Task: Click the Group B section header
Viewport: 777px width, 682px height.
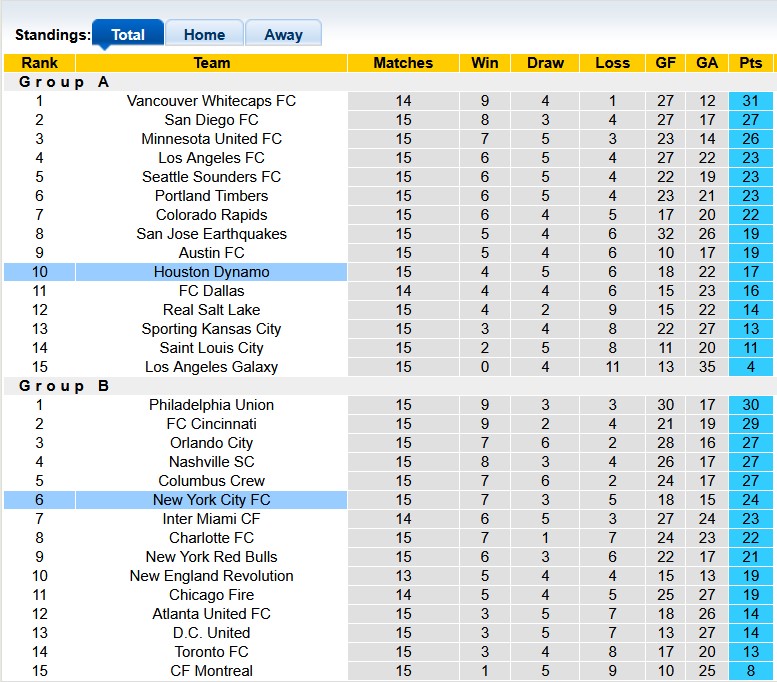Action: point(64,386)
